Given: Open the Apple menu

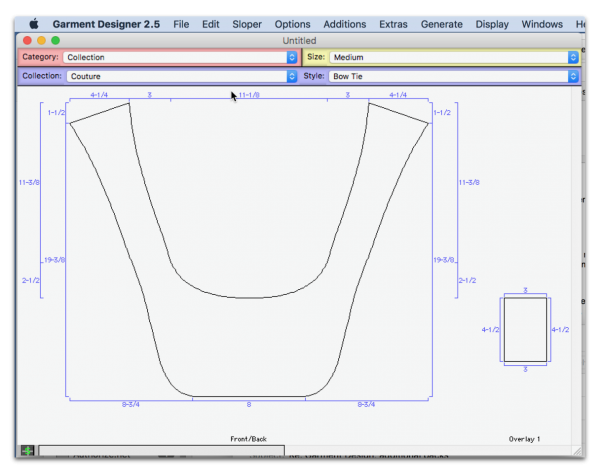Looking at the screenshot, I should [x=34, y=24].
